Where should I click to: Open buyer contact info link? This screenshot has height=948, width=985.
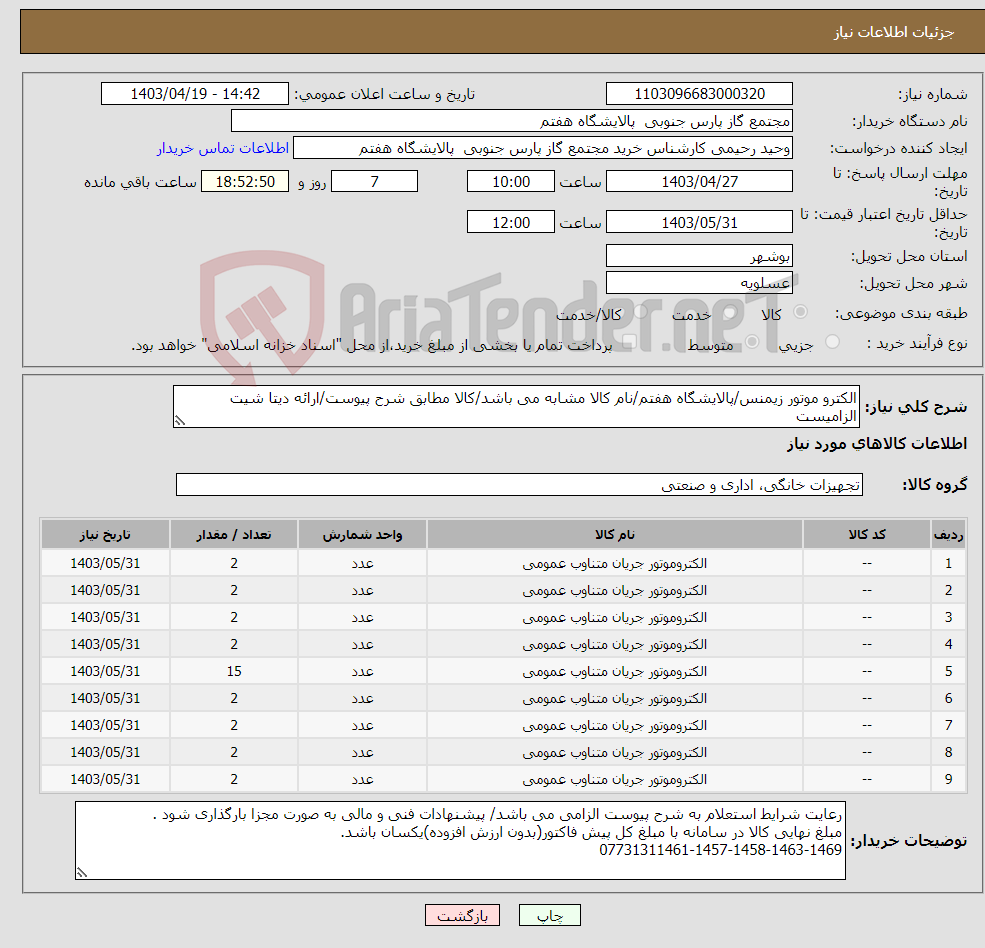click(x=222, y=148)
